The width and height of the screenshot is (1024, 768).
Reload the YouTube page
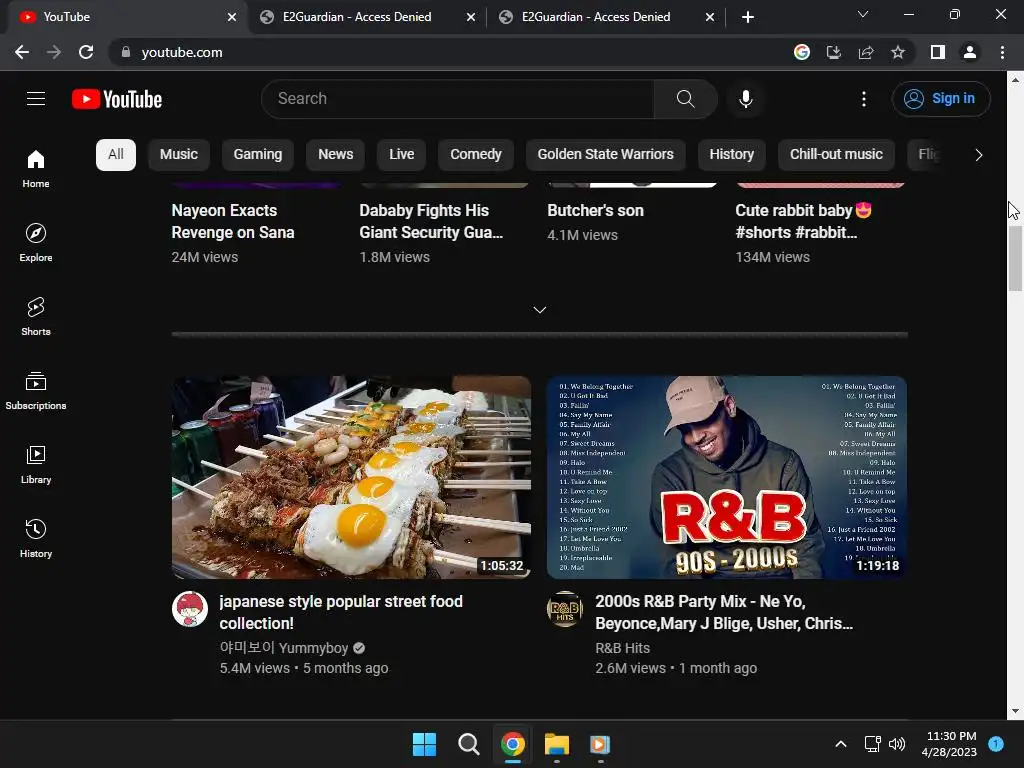coord(86,52)
